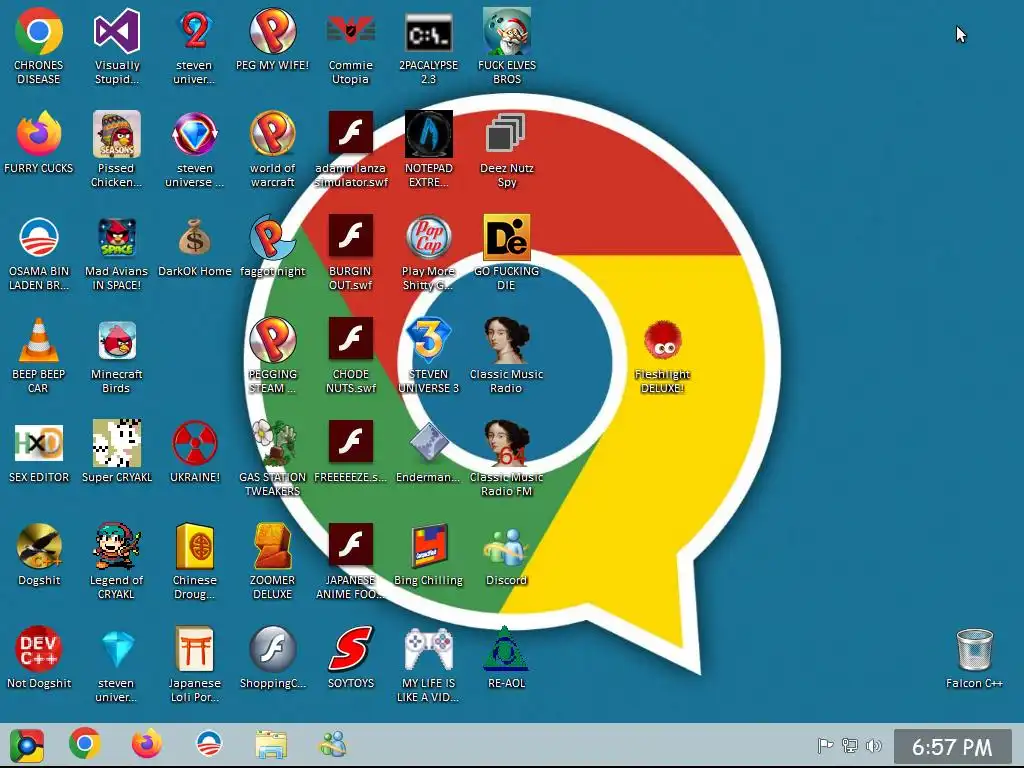This screenshot has height=768, width=1024.
Task: Open the PEGGING STEAM... icon
Action: 272,340
